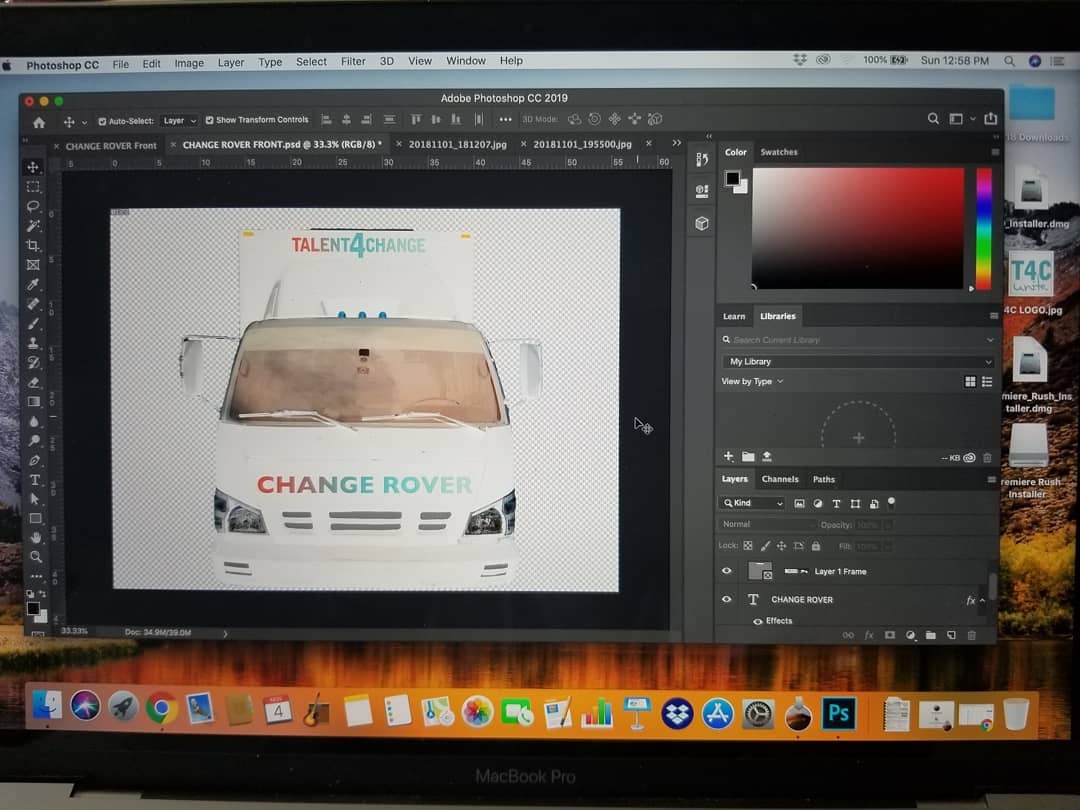Select the Move tool in toolbox
This screenshot has height=810, width=1080.
tap(33, 167)
